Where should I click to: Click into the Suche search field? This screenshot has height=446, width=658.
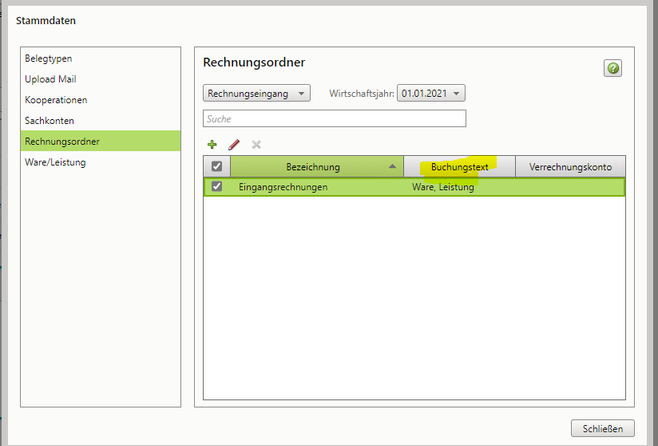pos(334,119)
